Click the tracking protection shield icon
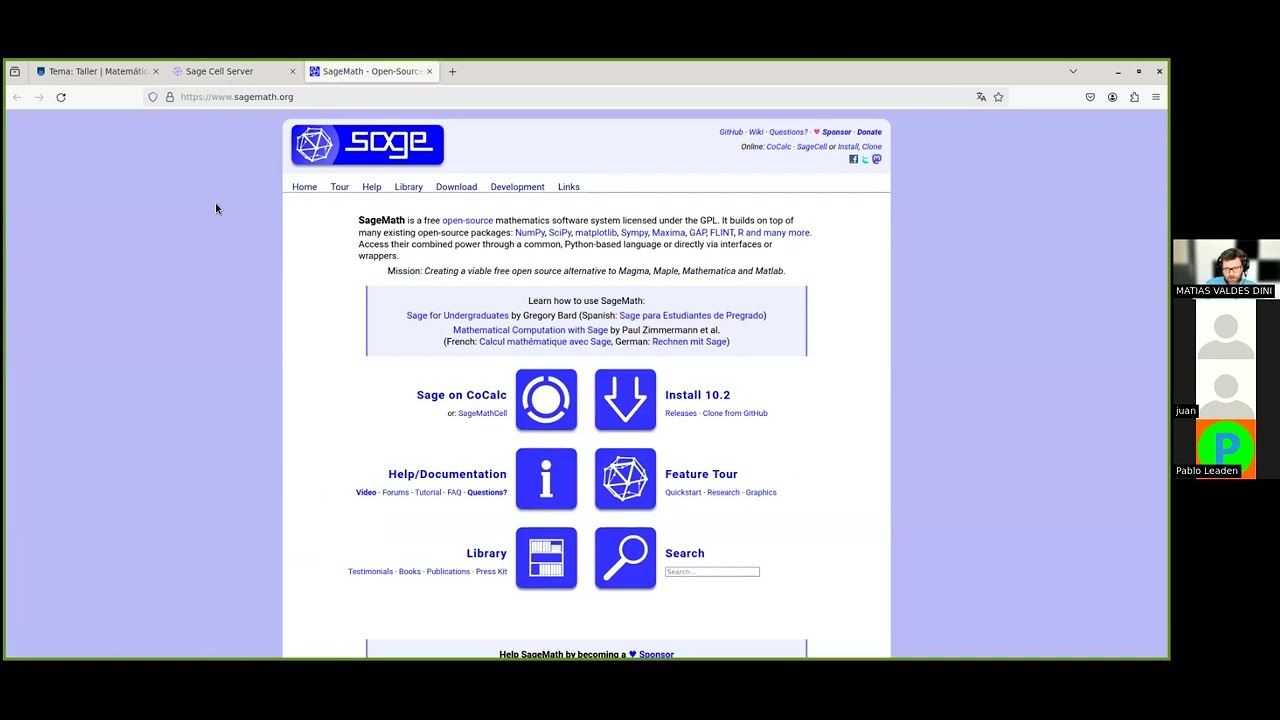1280x720 pixels. (153, 97)
